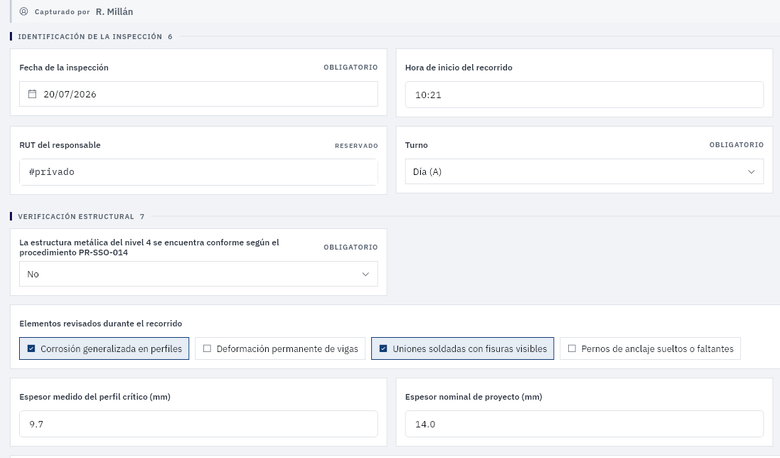Click the Espesor nominal de proyecto field

coord(584,424)
